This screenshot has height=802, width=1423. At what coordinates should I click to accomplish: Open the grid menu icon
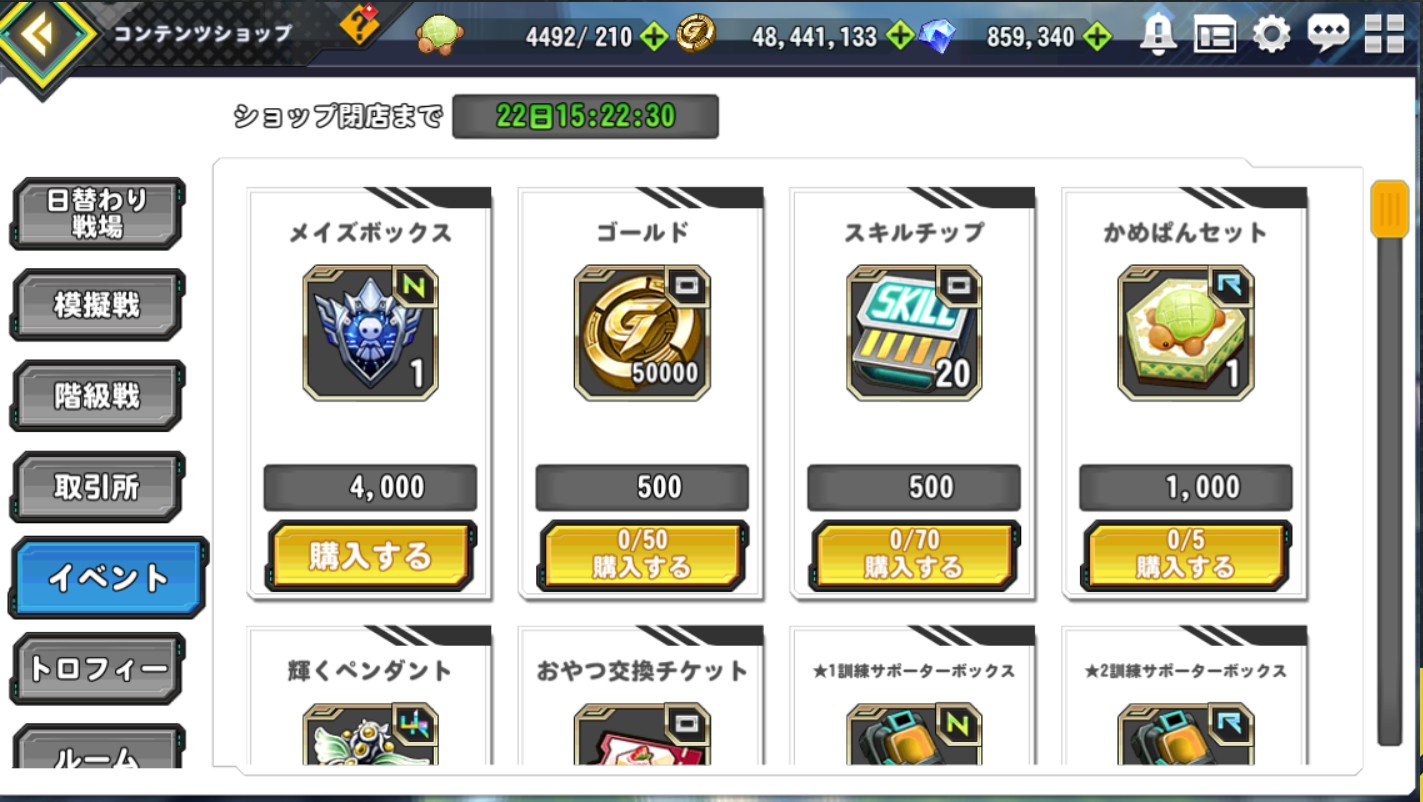click(1385, 35)
